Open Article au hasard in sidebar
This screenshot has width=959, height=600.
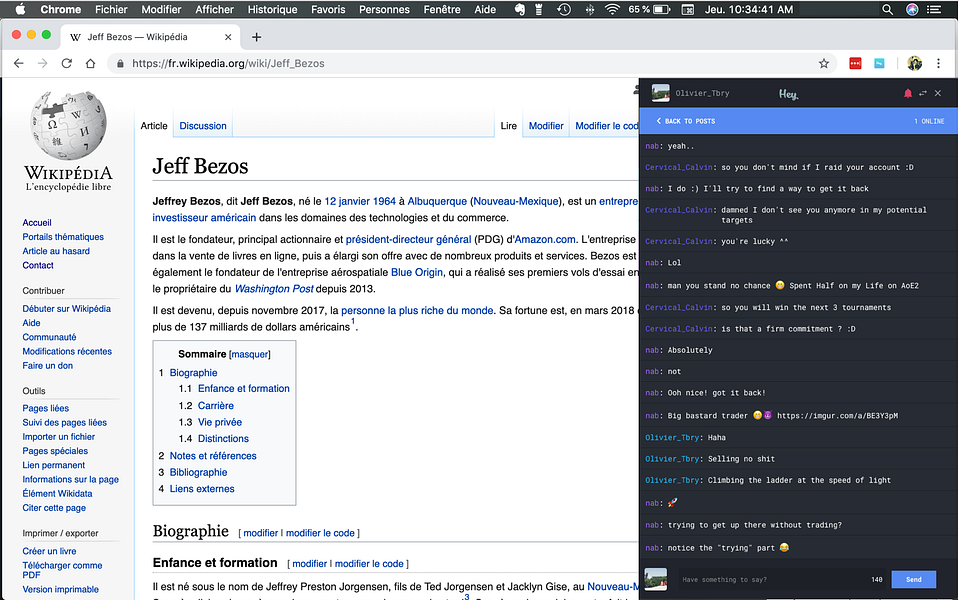[x=56, y=251]
